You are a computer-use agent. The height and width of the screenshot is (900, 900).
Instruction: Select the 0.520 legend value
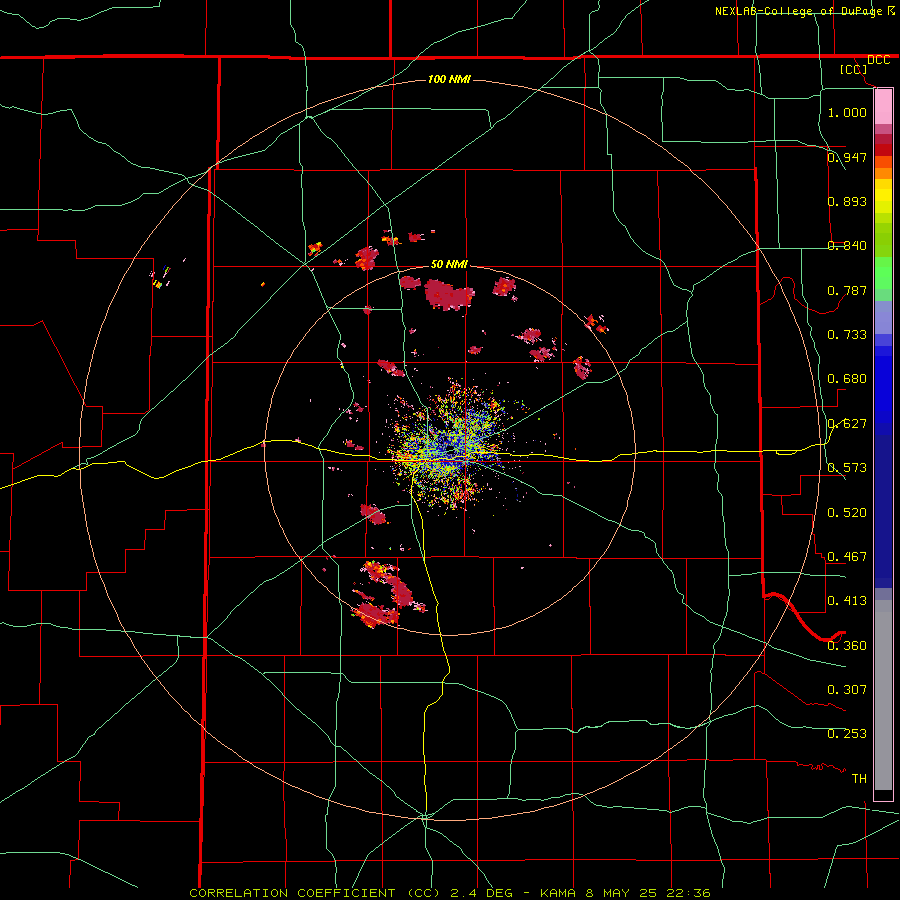click(847, 512)
